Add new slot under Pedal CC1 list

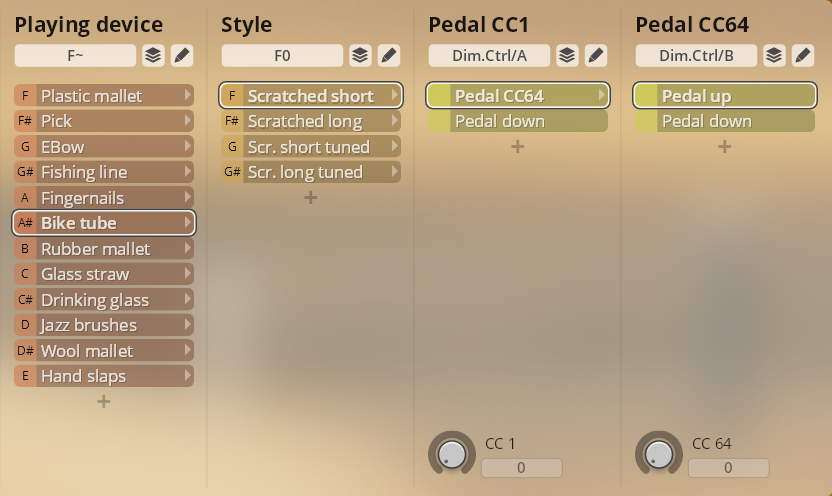coord(517,147)
